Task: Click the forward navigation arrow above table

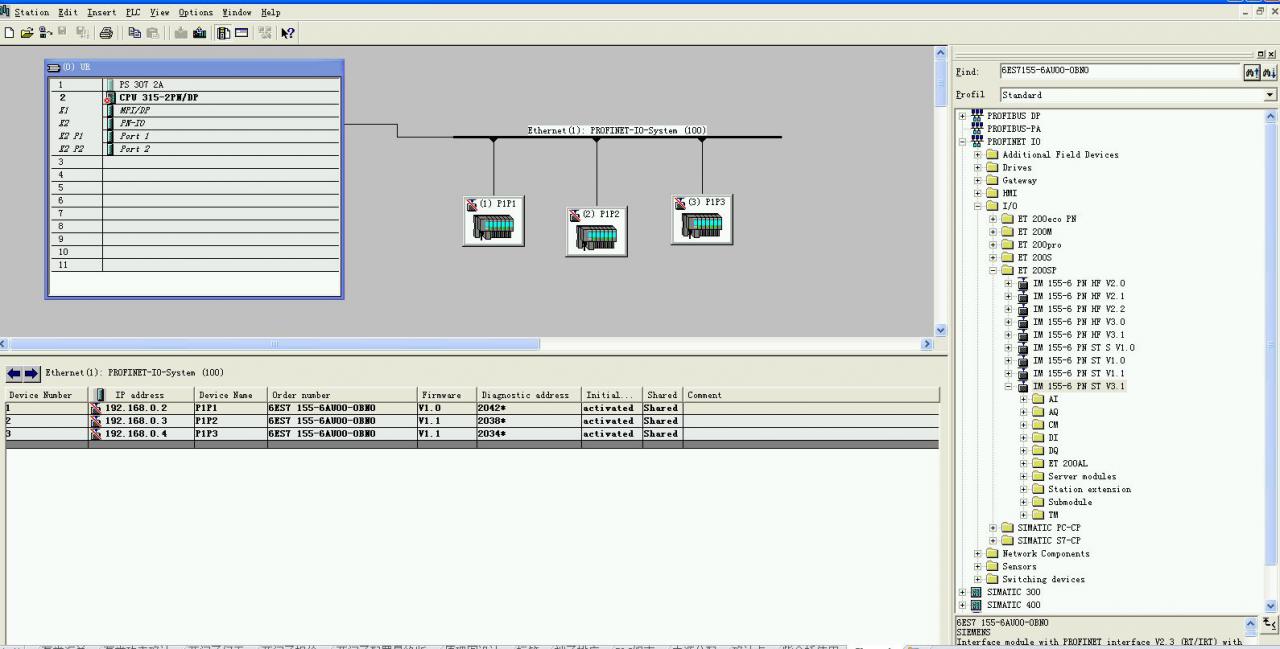Action: click(32, 373)
